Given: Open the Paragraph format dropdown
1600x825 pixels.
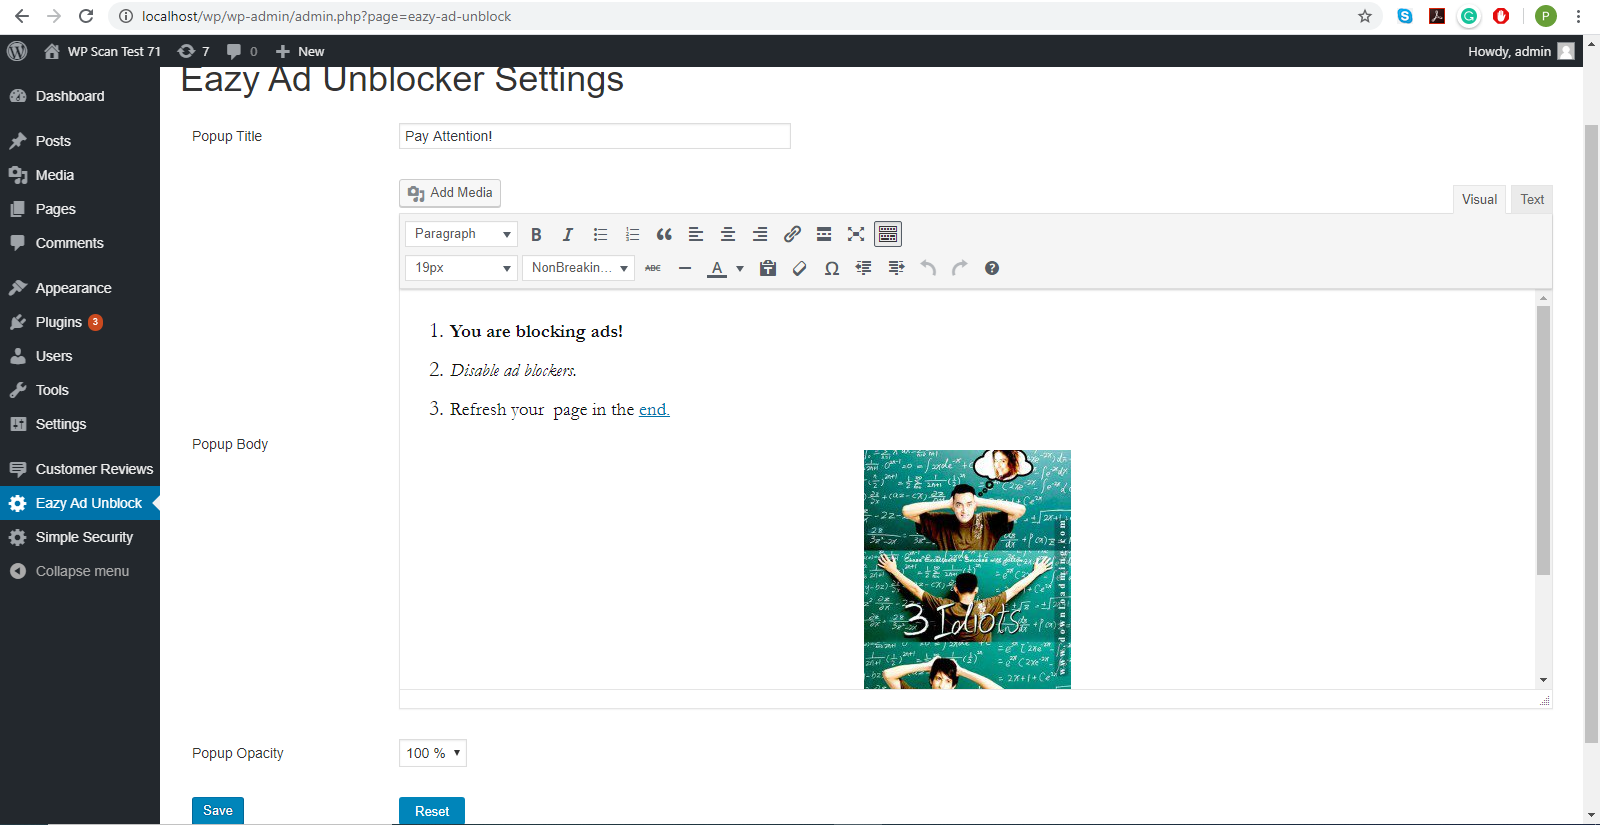Looking at the screenshot, I should coord(461,234).
